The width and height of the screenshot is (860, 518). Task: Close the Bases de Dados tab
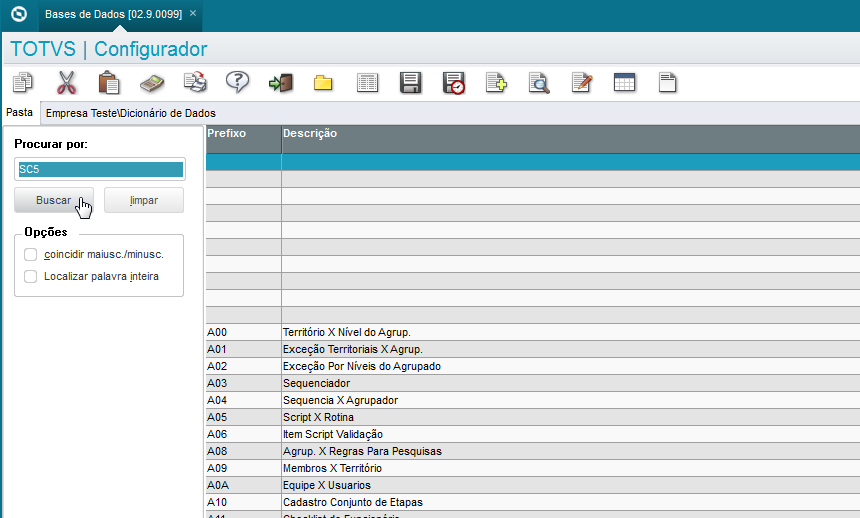[193, 13]
